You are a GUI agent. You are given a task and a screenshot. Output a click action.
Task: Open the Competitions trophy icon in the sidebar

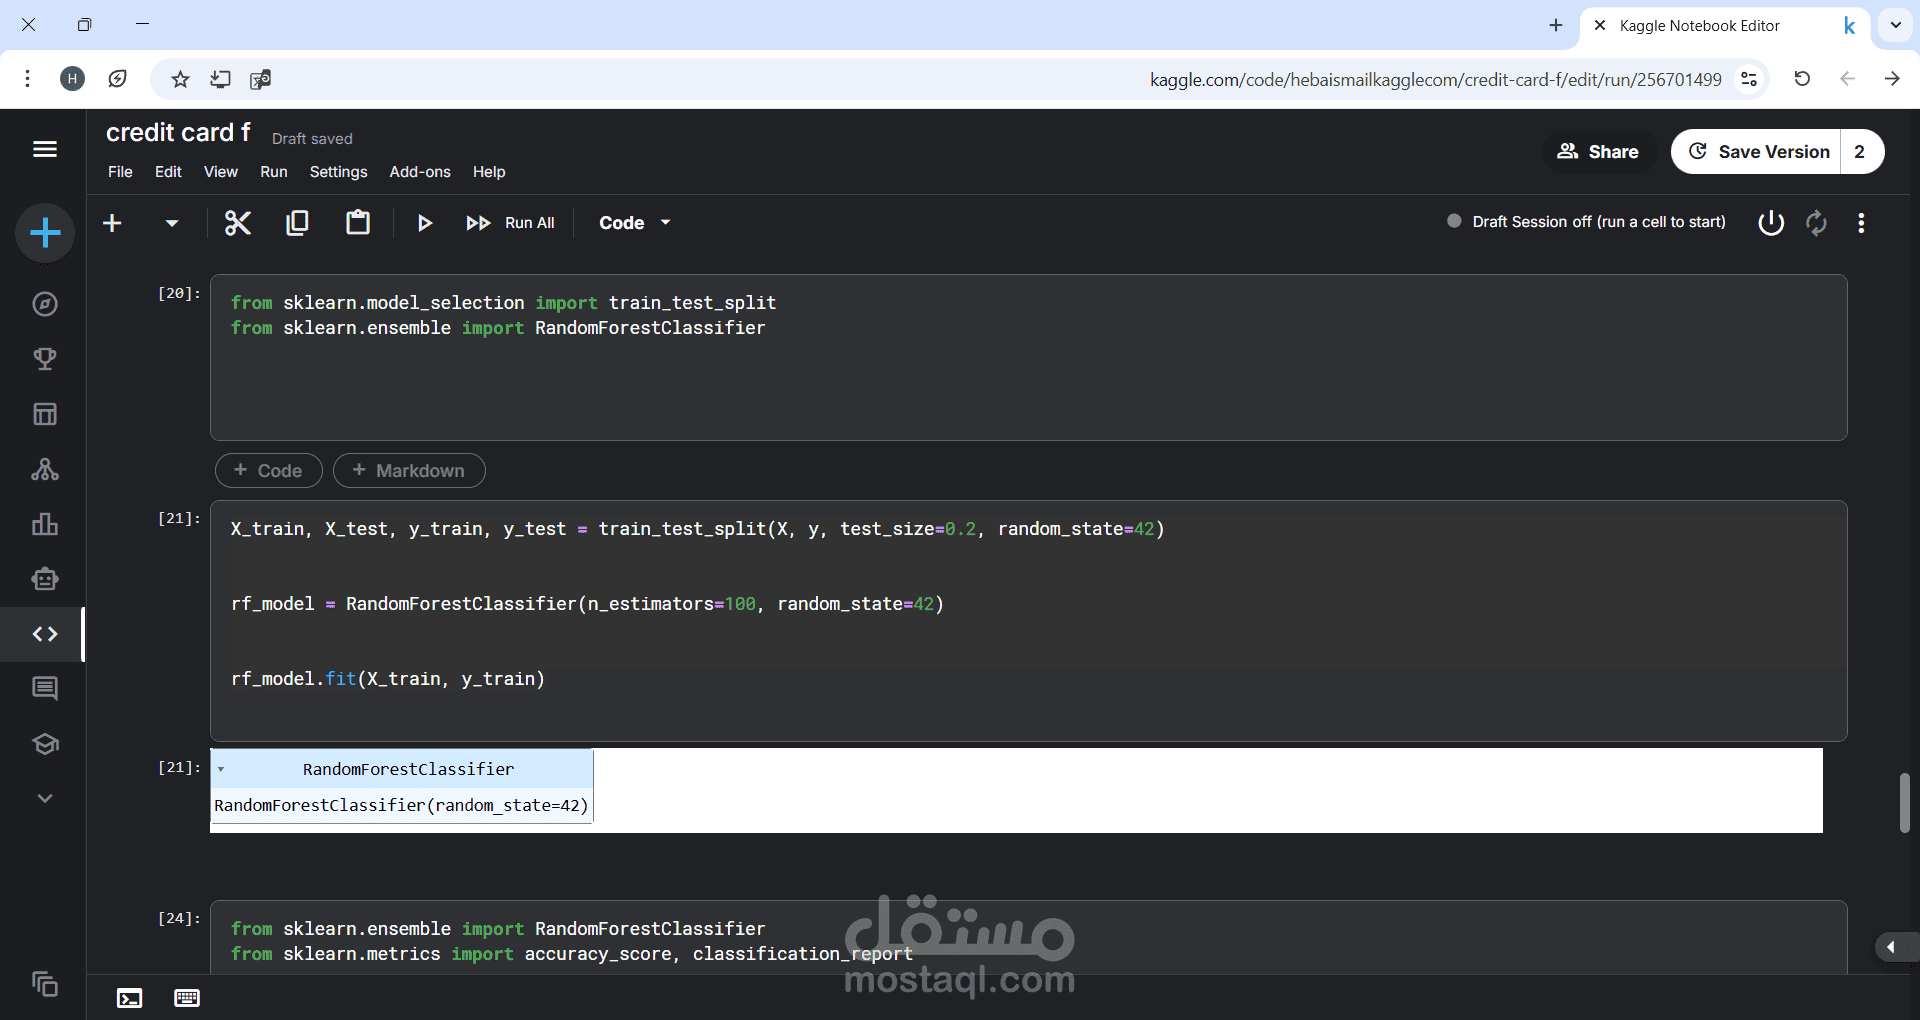pyautogui.click(x=45, y=359)
